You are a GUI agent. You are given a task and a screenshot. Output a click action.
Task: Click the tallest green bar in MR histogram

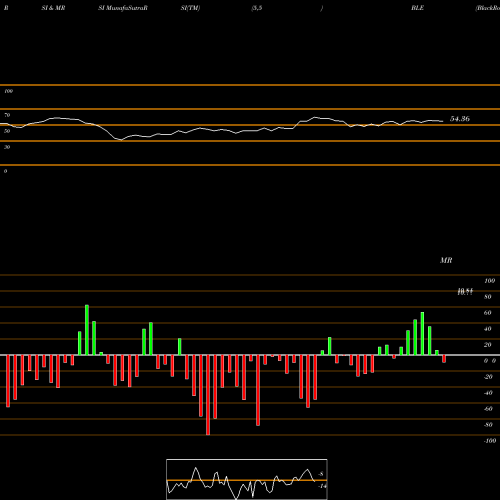87,330
